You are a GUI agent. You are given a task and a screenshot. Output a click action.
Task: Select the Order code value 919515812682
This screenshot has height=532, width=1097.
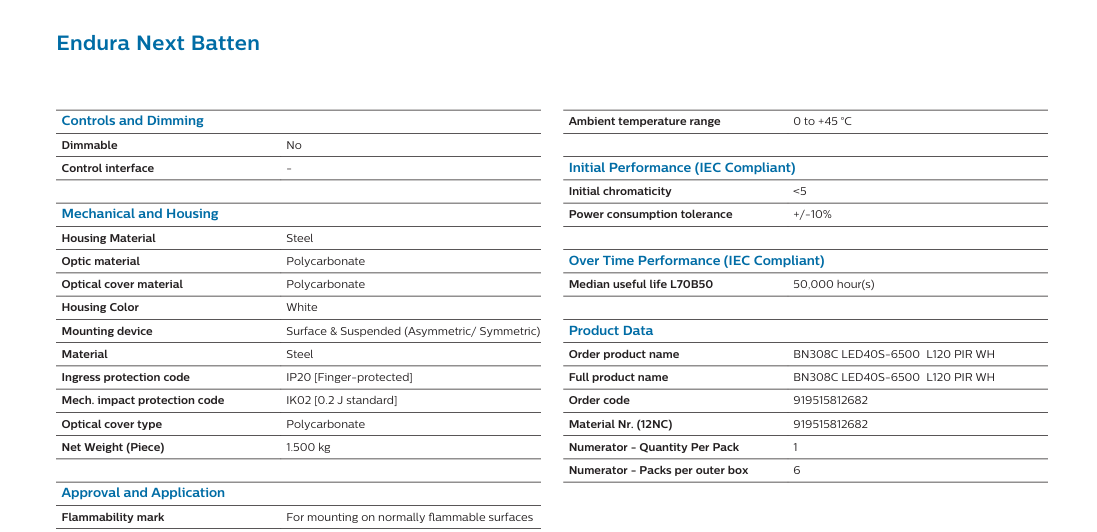pos(830,401)
